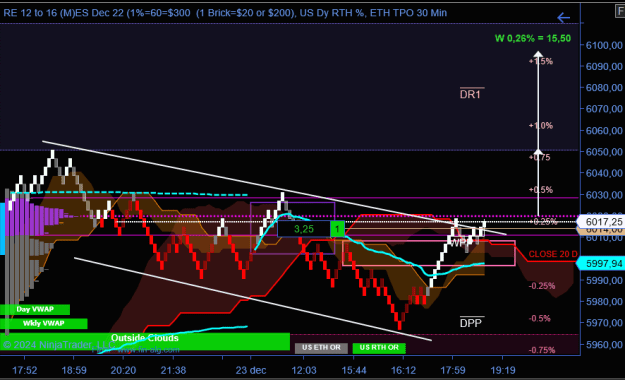This screenshot has width=625, height=380.
Task: Click the 6080,00 price axis label
Action: click(x=604, y=87)
